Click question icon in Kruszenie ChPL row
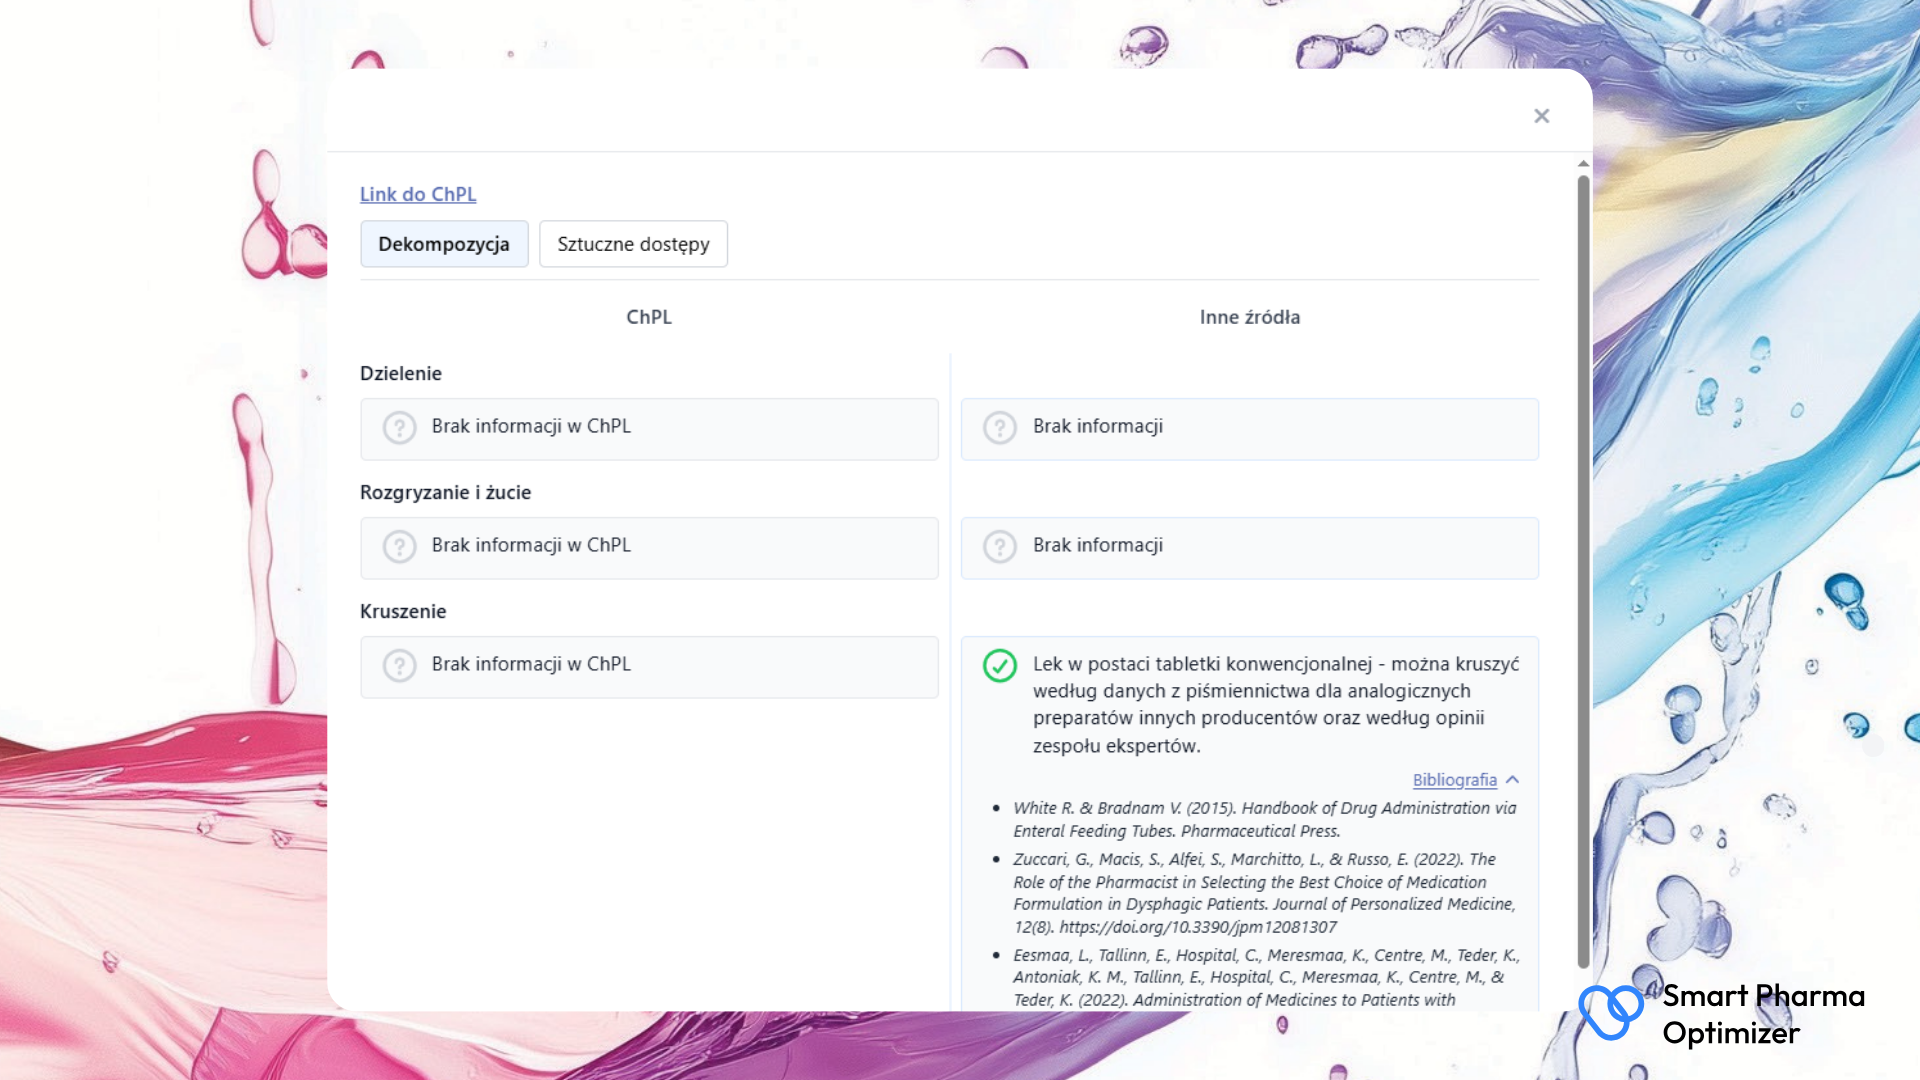 click(399, 666)
